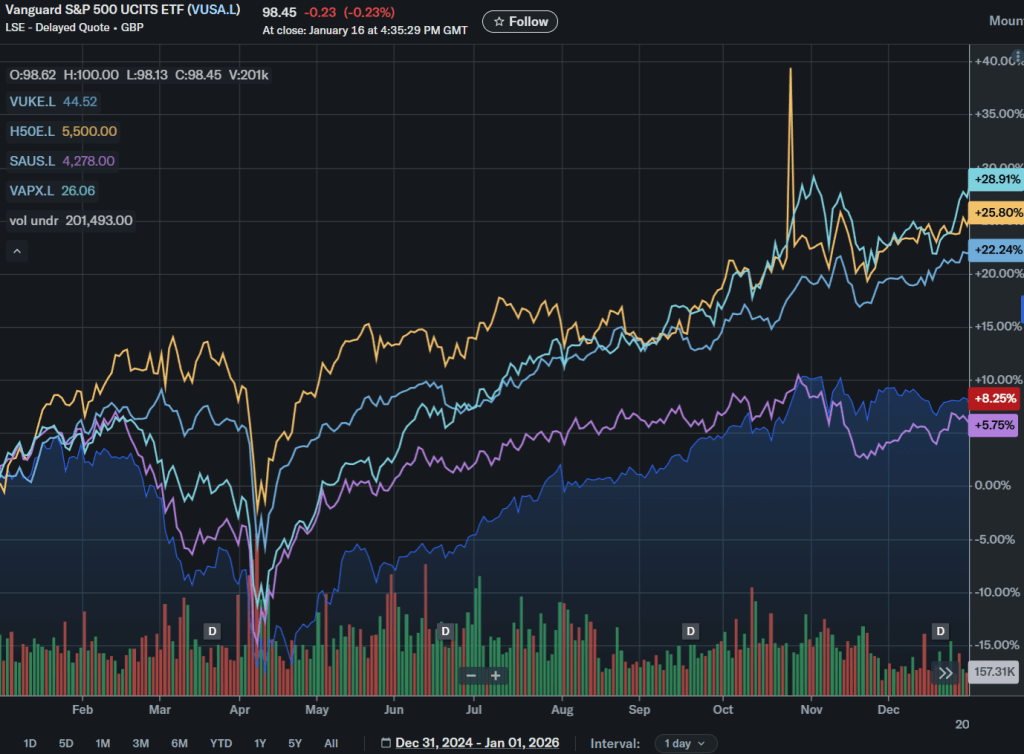Select the 1D time range
Viewport: 1024px width, 754px height.
[30, 743]
